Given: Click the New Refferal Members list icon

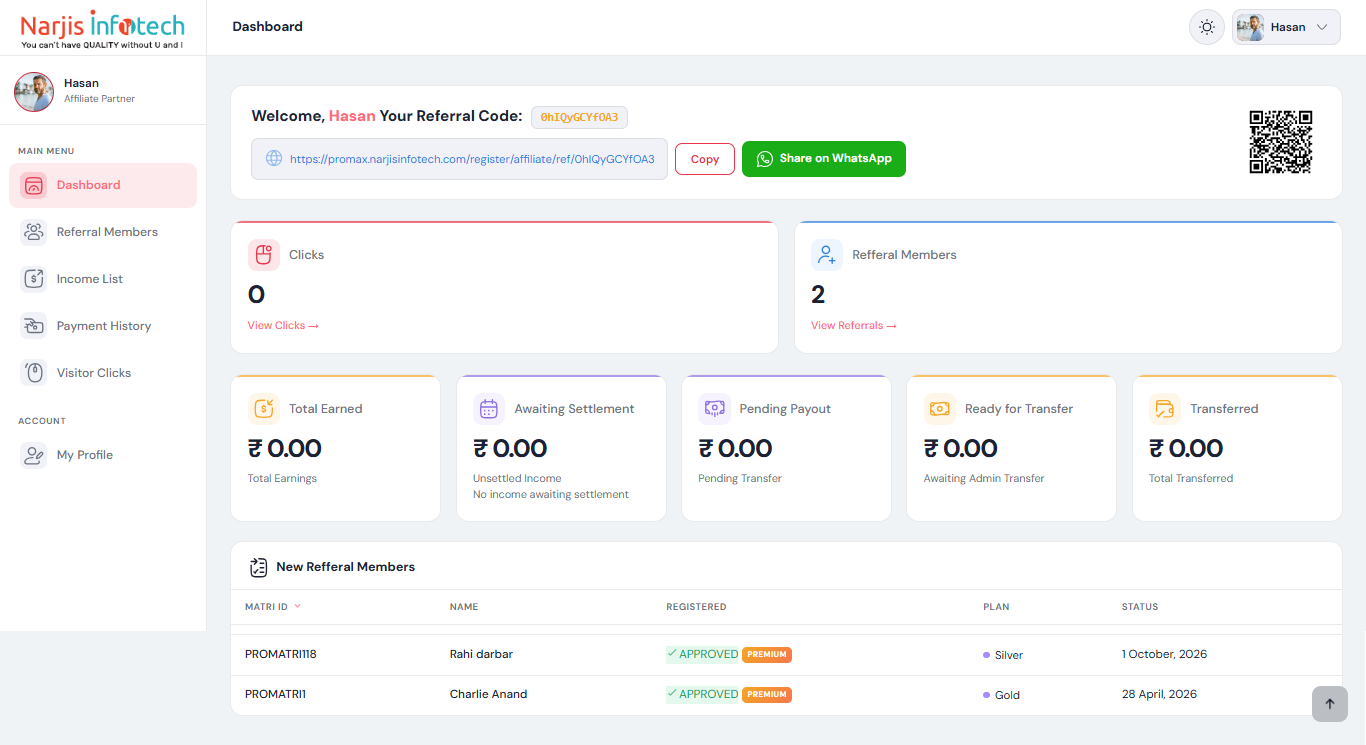Looking at the screenshot, I should pos(259,567).
